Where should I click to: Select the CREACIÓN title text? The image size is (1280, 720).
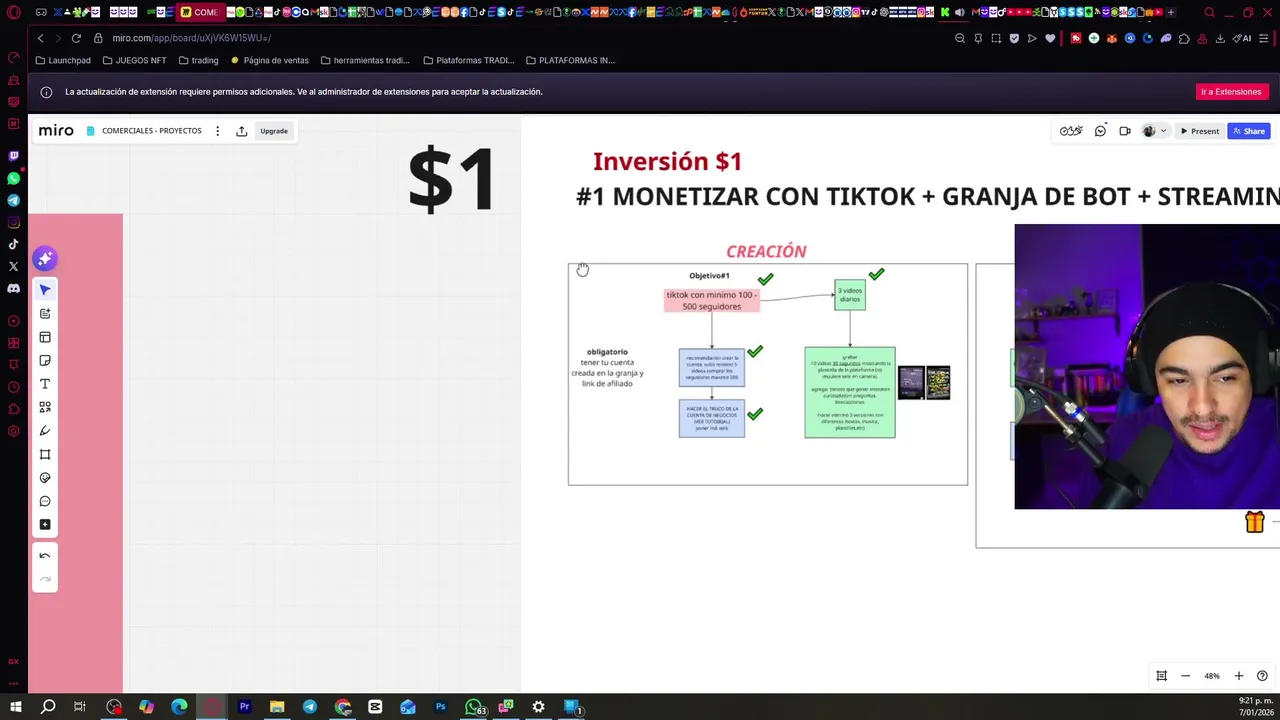766,251
